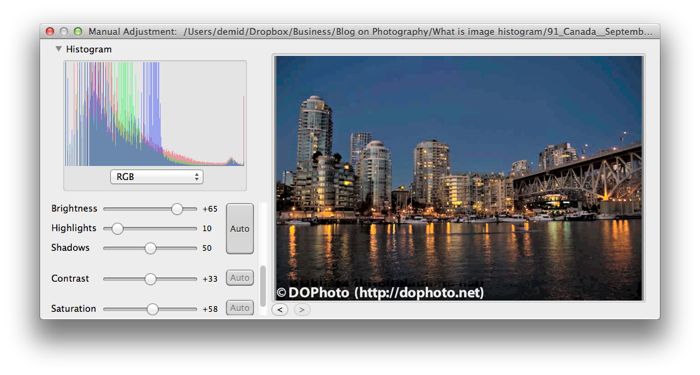This screenshot has width=700, height=375.
Task: Click the Auto button beside Saturation
Action: pyautogui.click(x=240, y=308)
